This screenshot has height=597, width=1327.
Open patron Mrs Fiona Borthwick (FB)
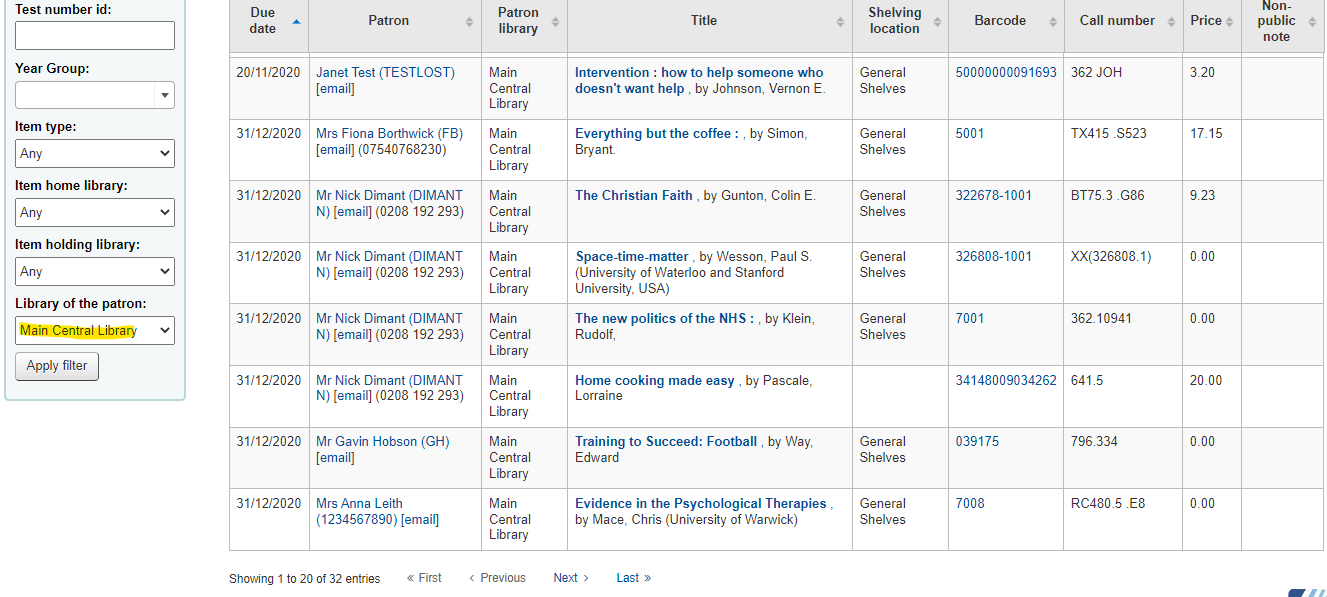coord(390,134)
